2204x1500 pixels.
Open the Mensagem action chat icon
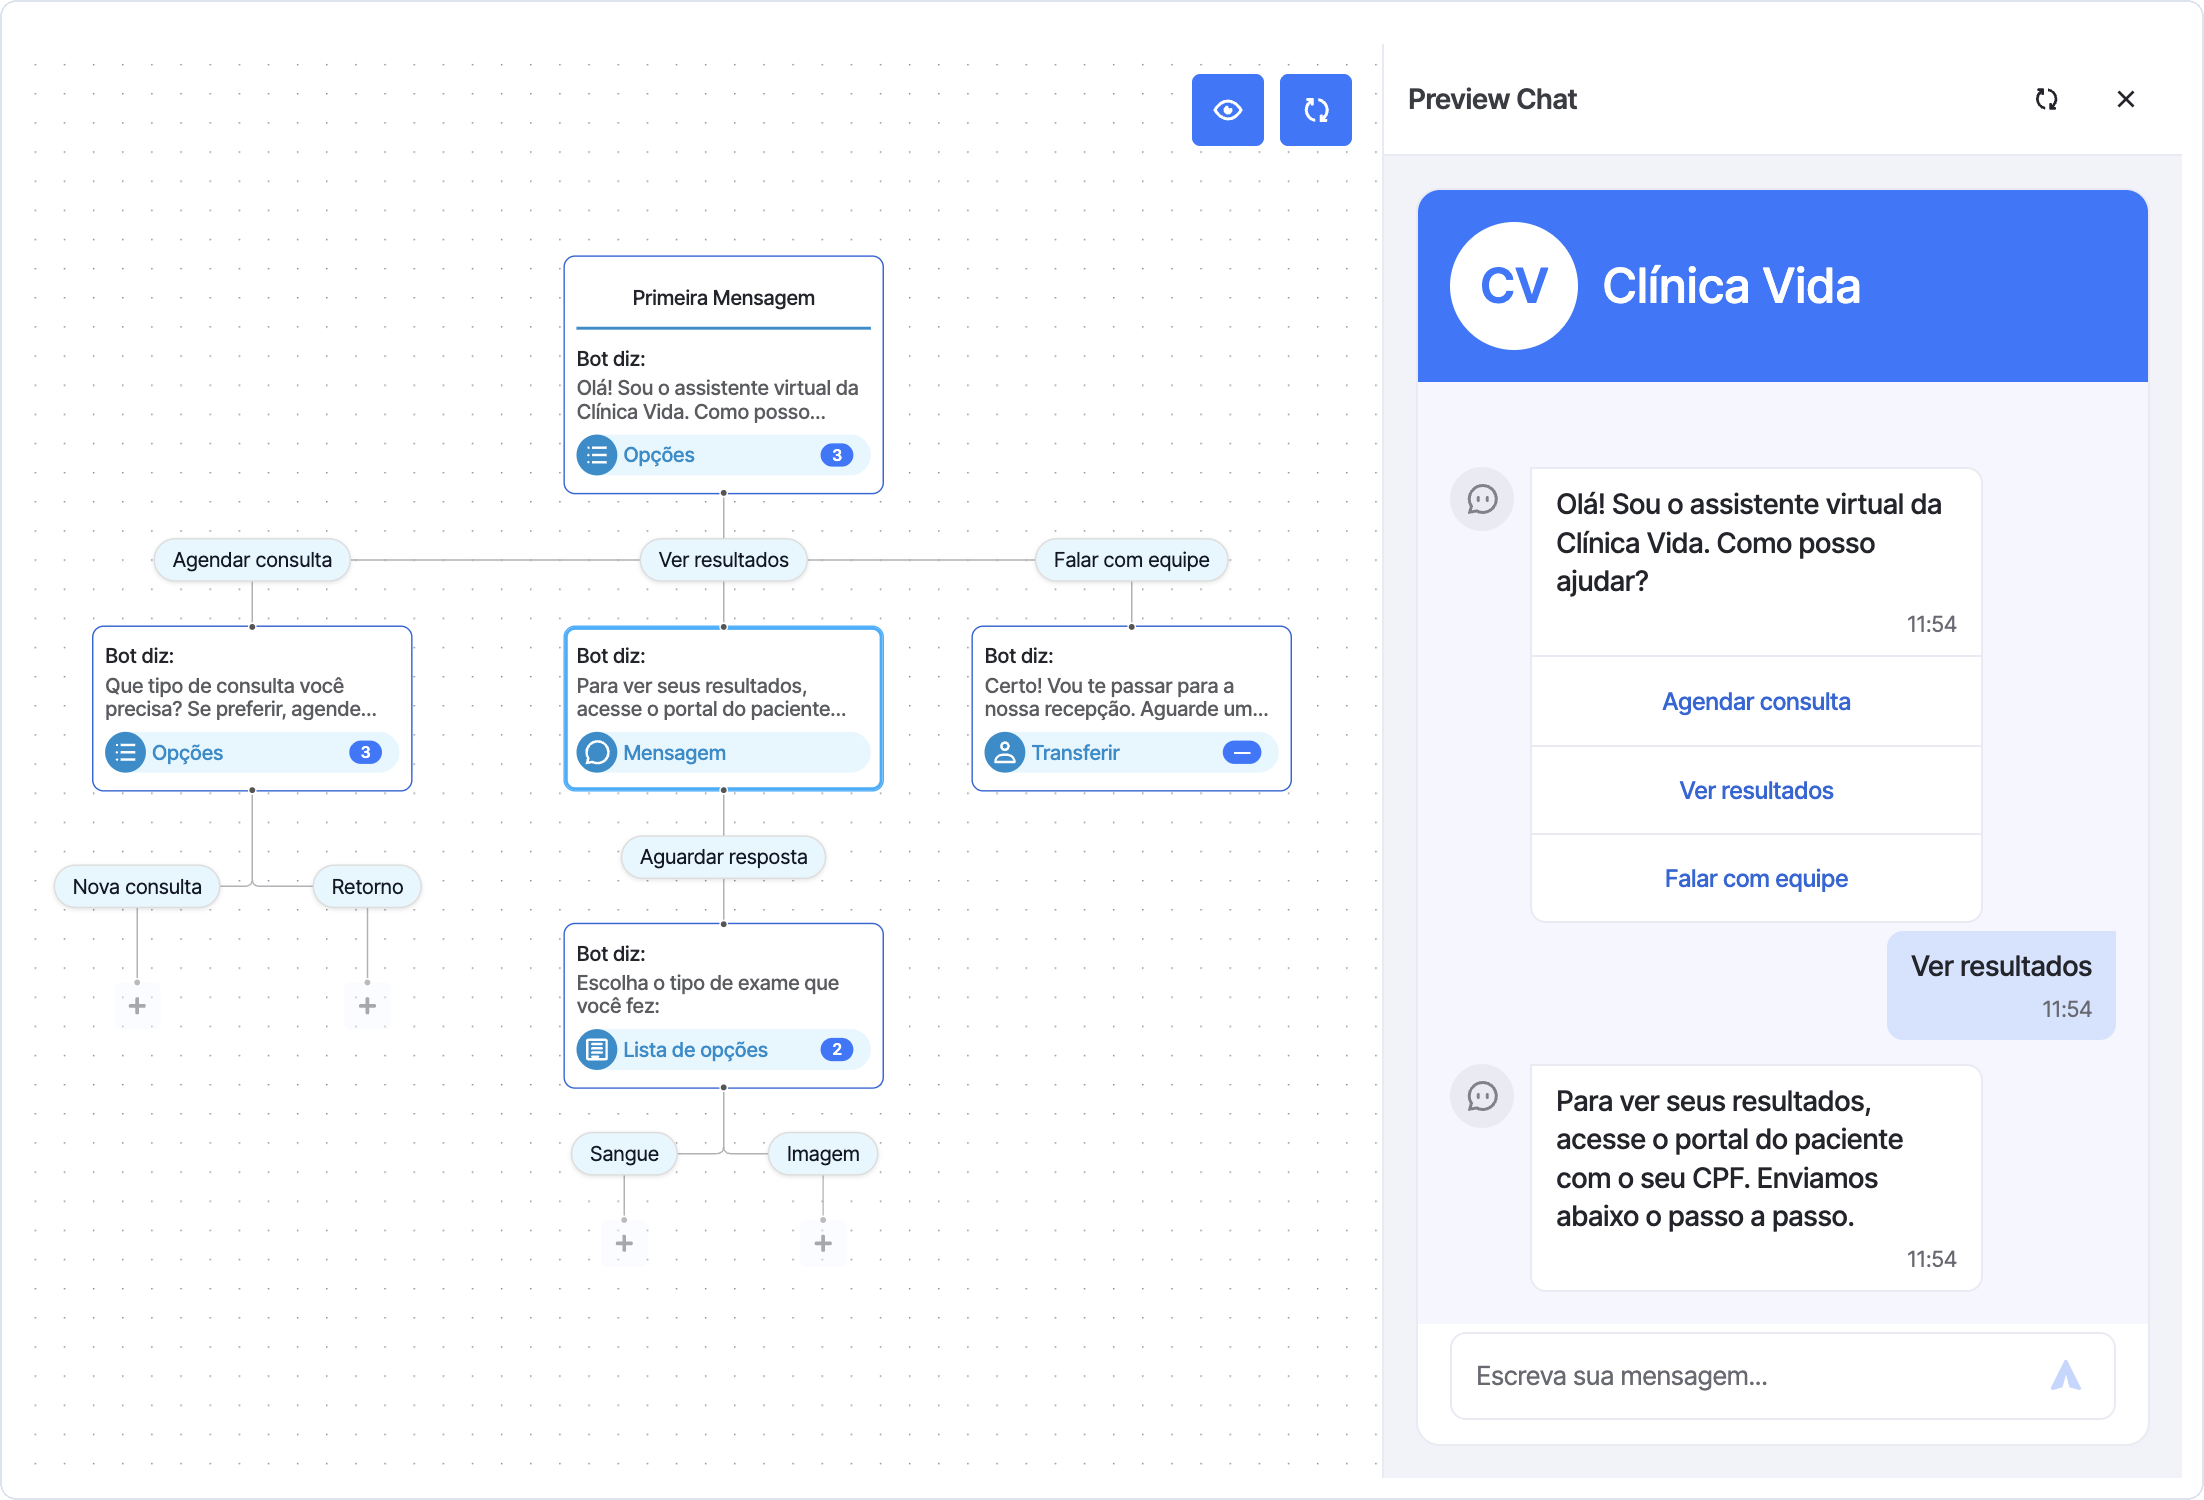[597, 753]
